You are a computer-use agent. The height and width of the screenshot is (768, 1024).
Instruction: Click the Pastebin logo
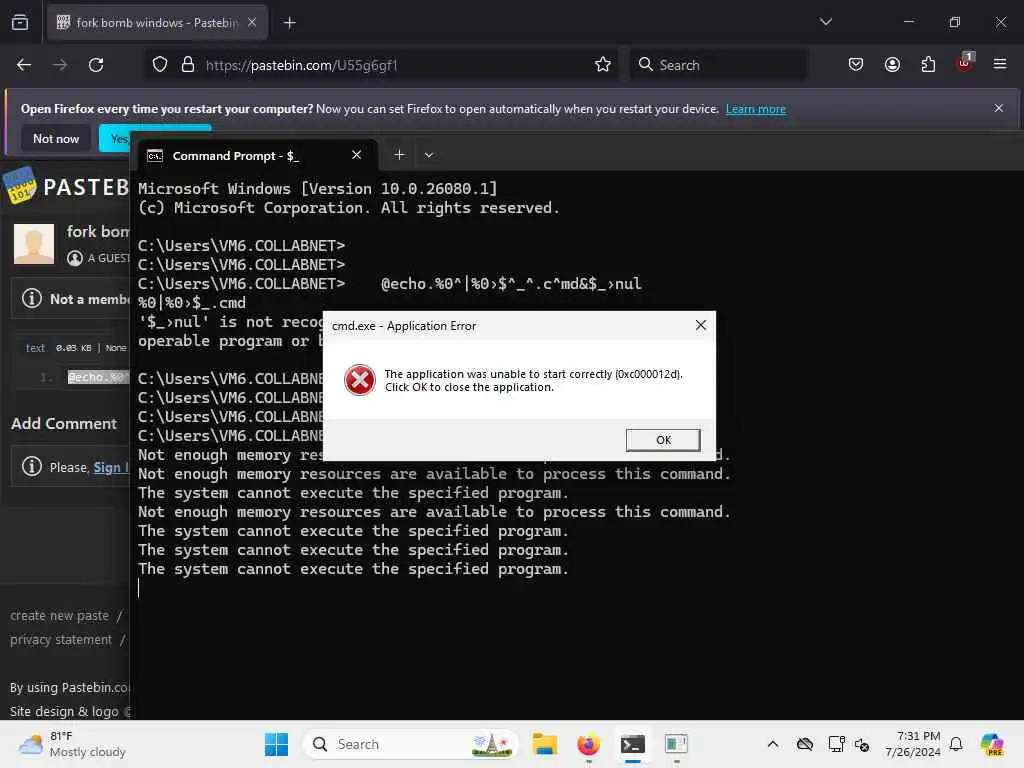click(65, 186)
